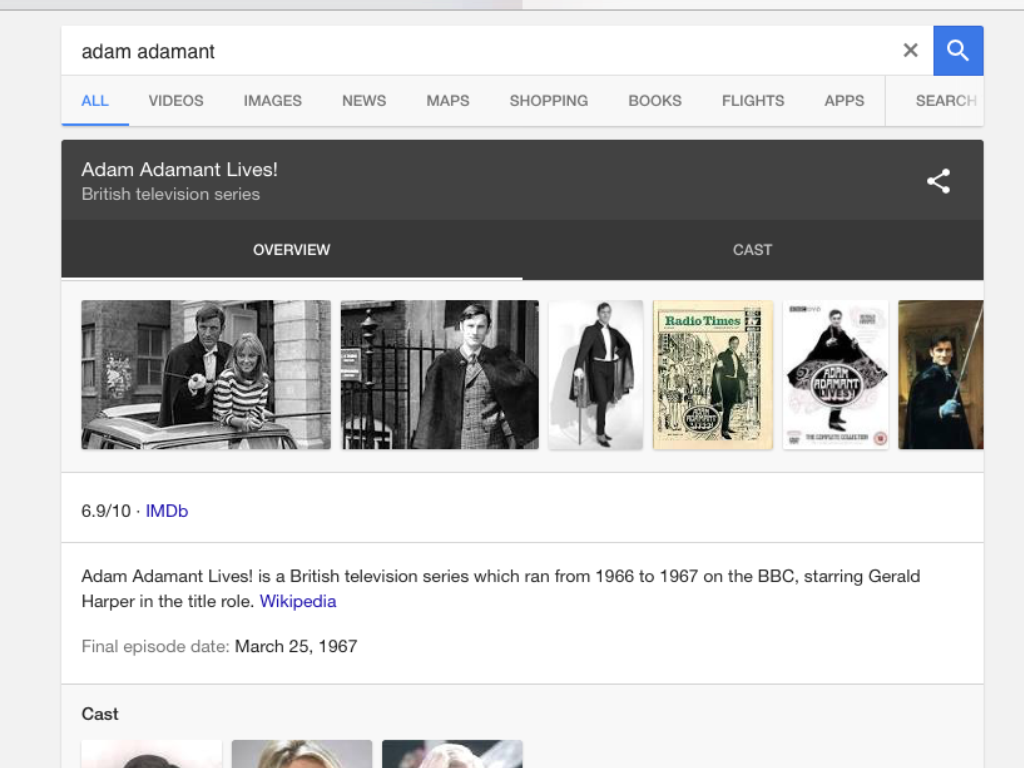Select the OVERVIEW panel tab
This screenshot has height=768, width=1024.
pos(291,249)
